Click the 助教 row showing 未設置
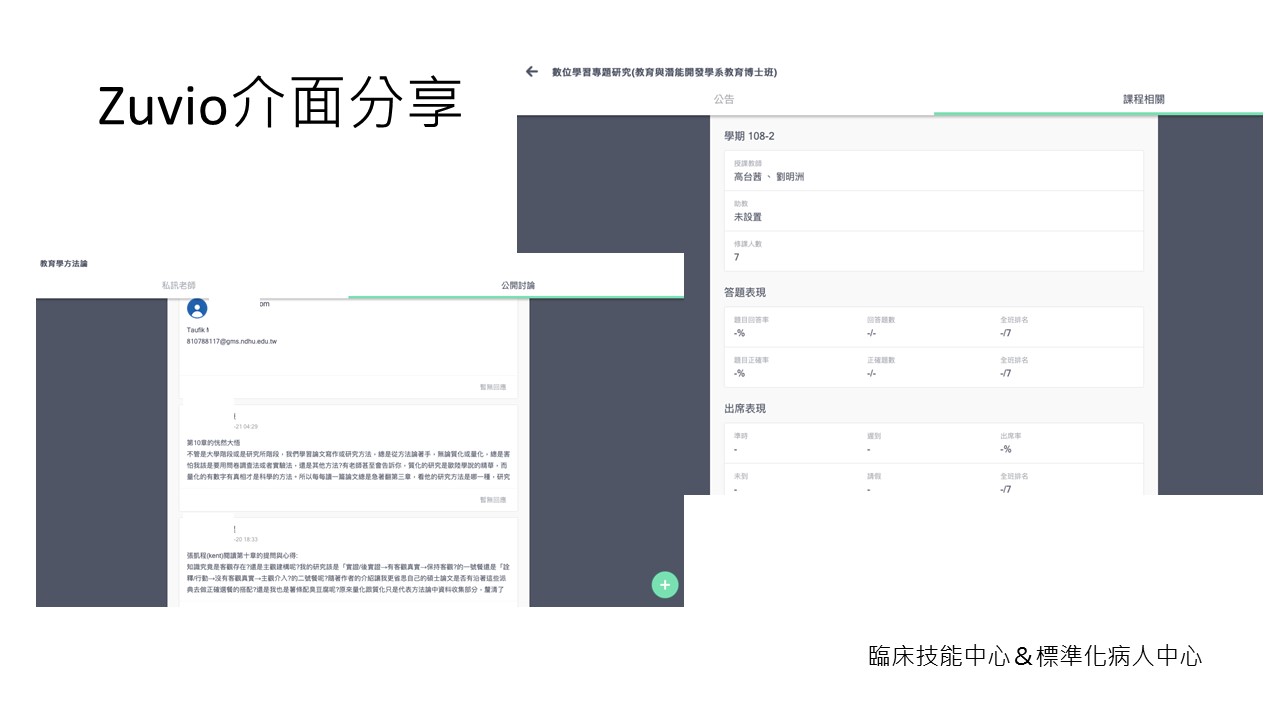This screenshot has width=1280, height=720. pyautogui.click(x=933, y=211)
